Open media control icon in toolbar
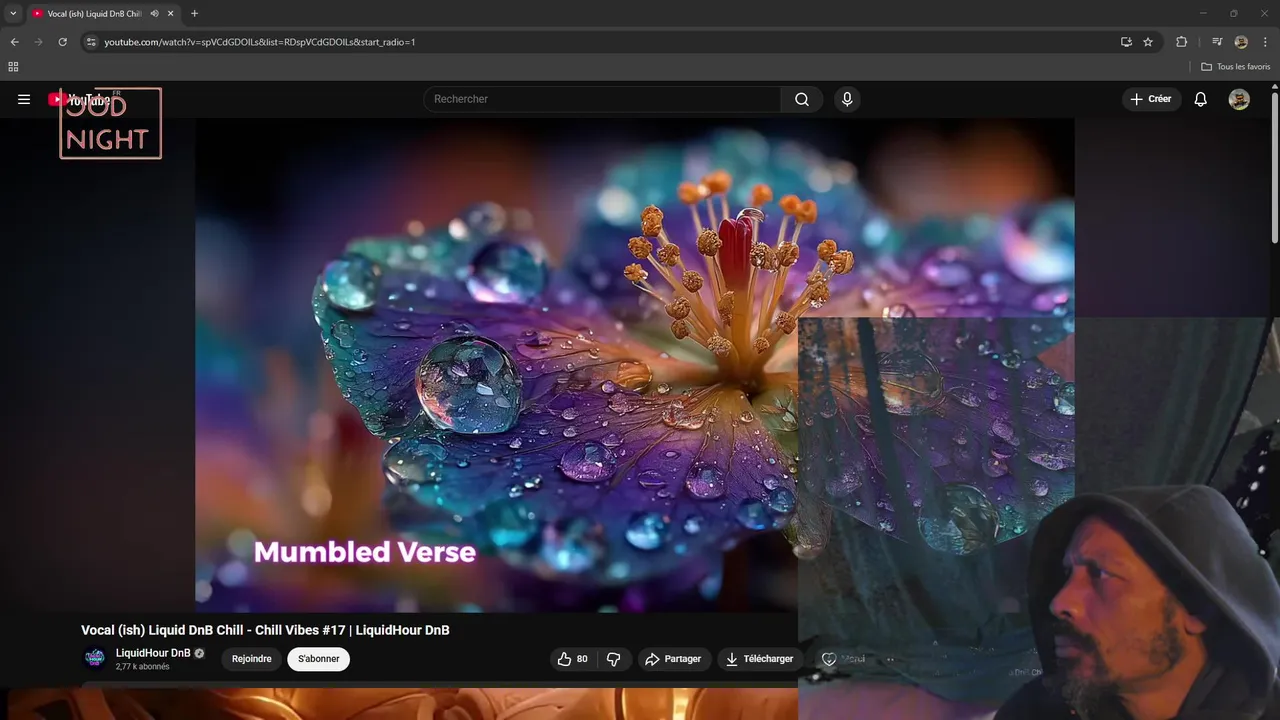The height and width of the screenshot is (720, 1280). 1217,42
